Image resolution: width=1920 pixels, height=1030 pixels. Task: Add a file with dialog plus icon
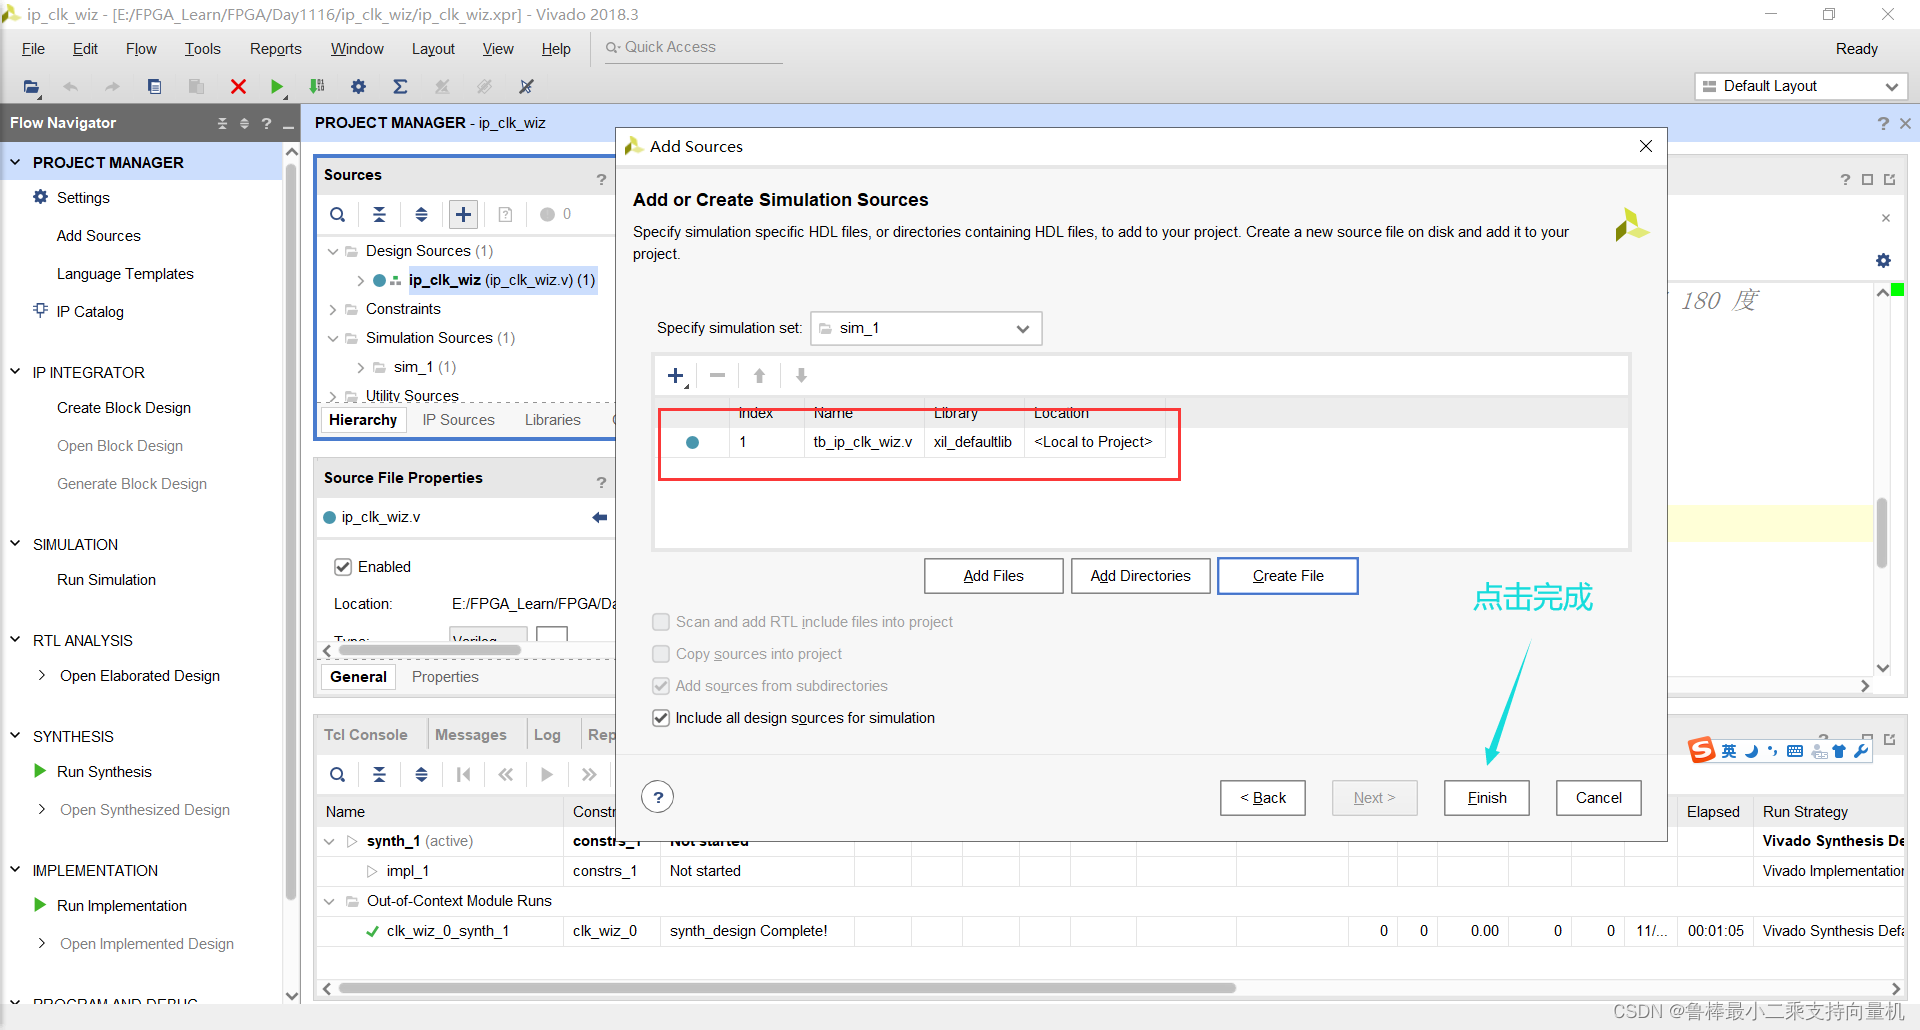point(676,376)
